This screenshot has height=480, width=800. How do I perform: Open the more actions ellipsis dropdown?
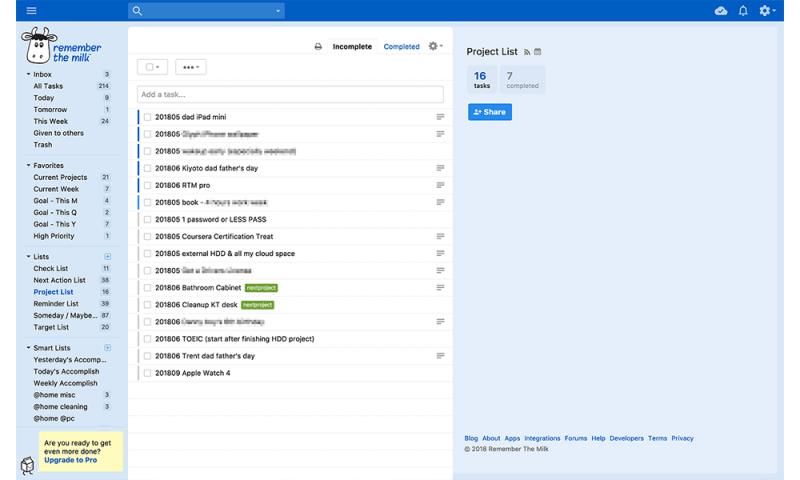pyautogui.click(x=190, y=67)
